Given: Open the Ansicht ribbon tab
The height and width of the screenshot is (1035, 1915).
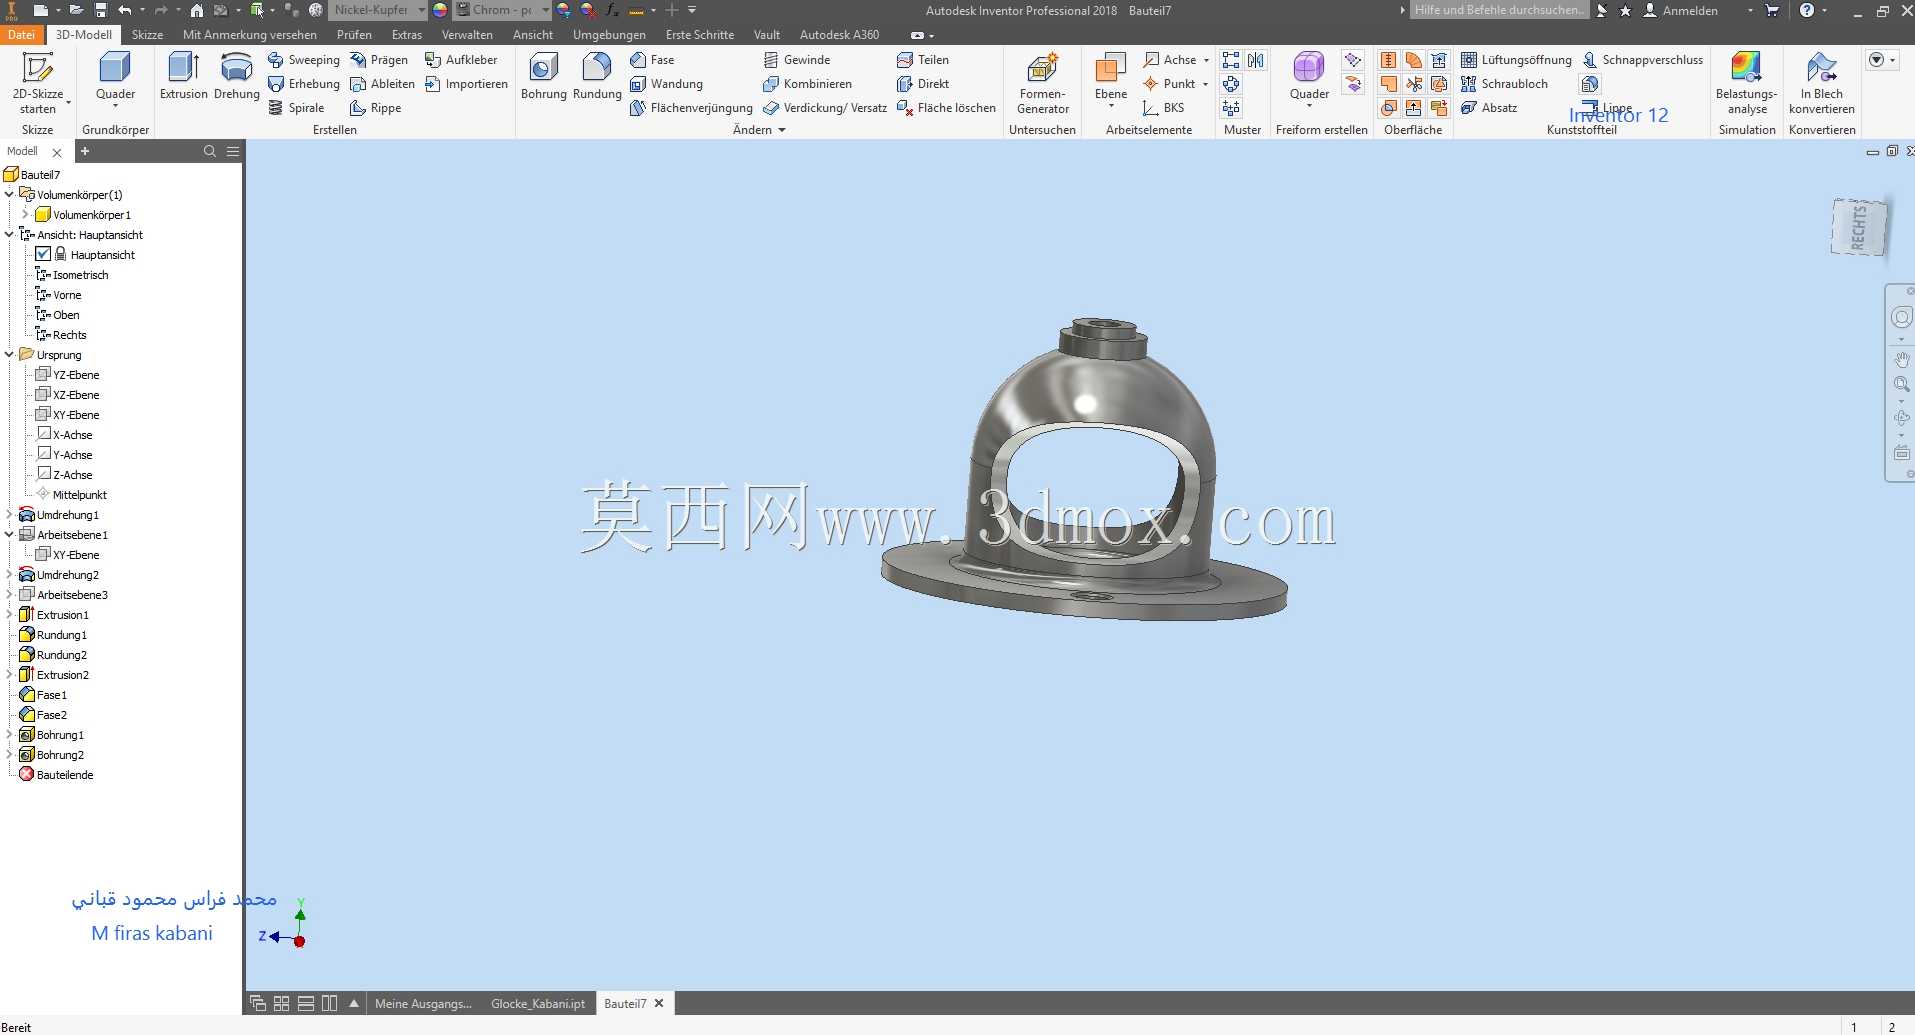Looking at the screenshot, I should pyautogui.click(x=533, y=34).
